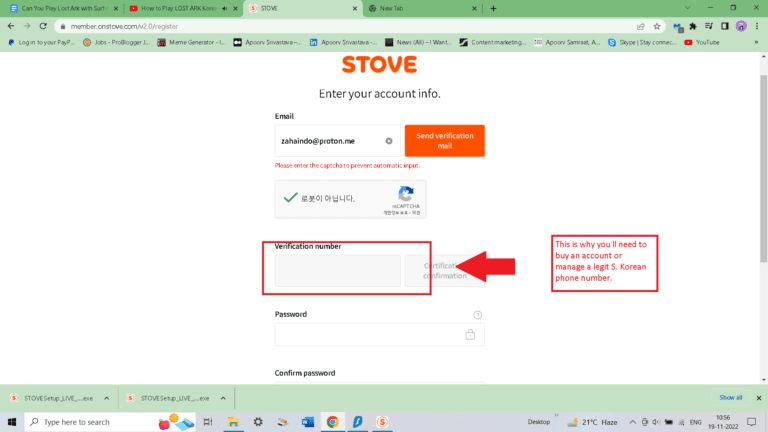The image size is (768, 432).
Task: Open the News (All) bookmark
Action: 418,43
